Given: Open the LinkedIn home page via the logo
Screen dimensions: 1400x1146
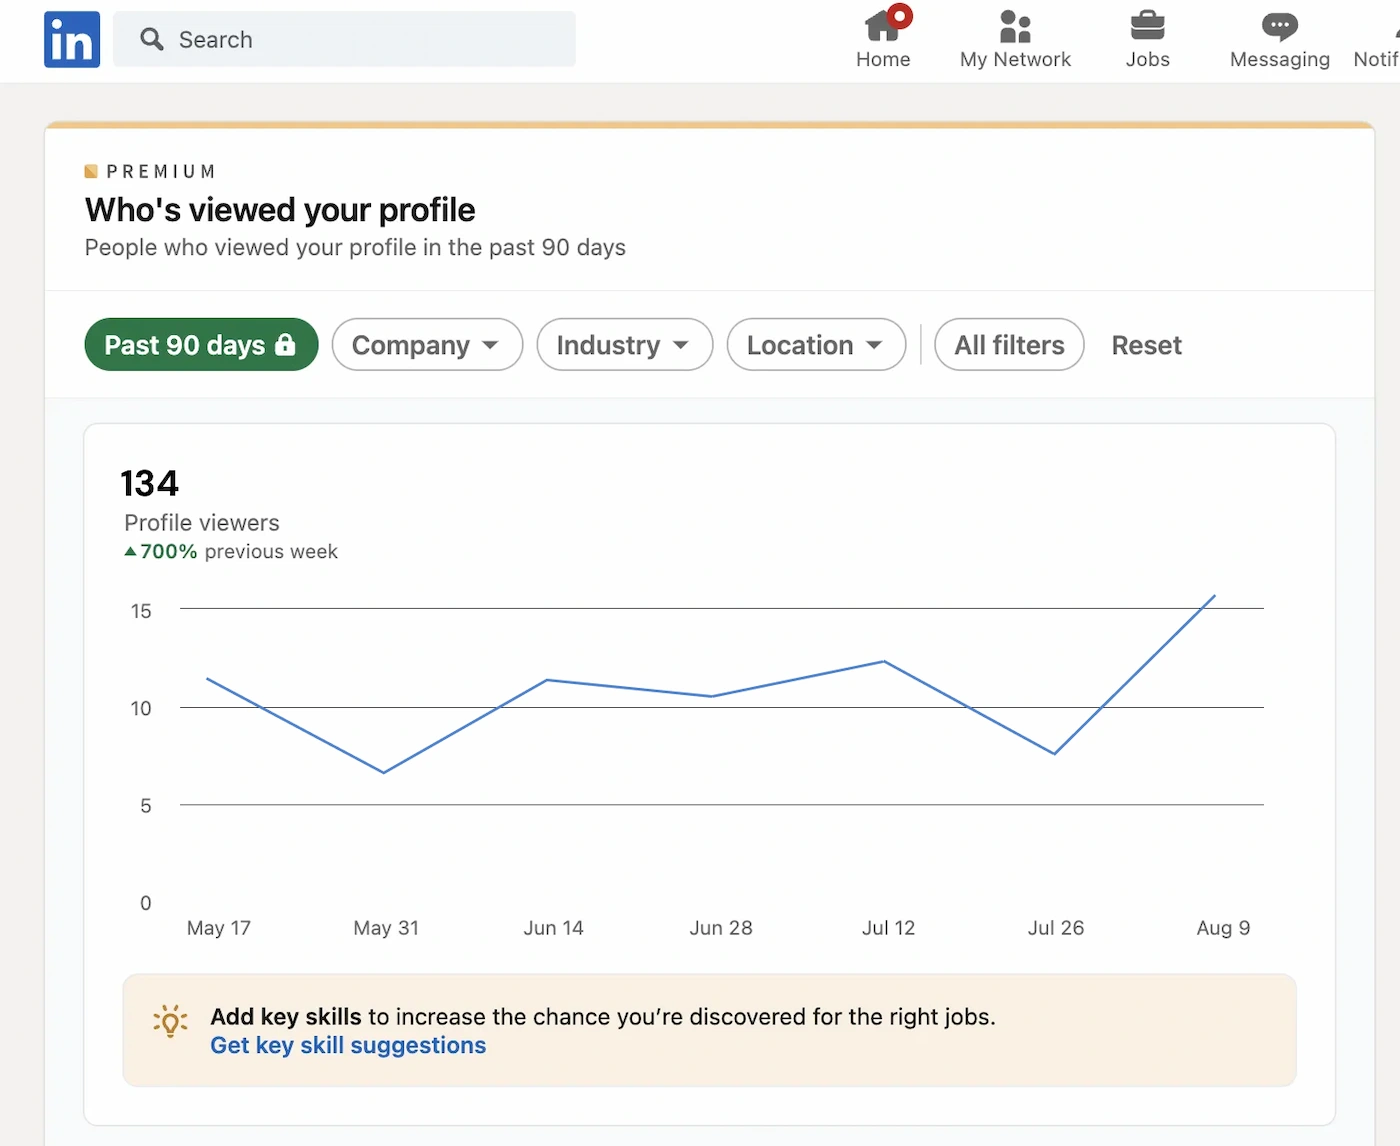Looking at the screenshot, I should [x=71, y=39].
